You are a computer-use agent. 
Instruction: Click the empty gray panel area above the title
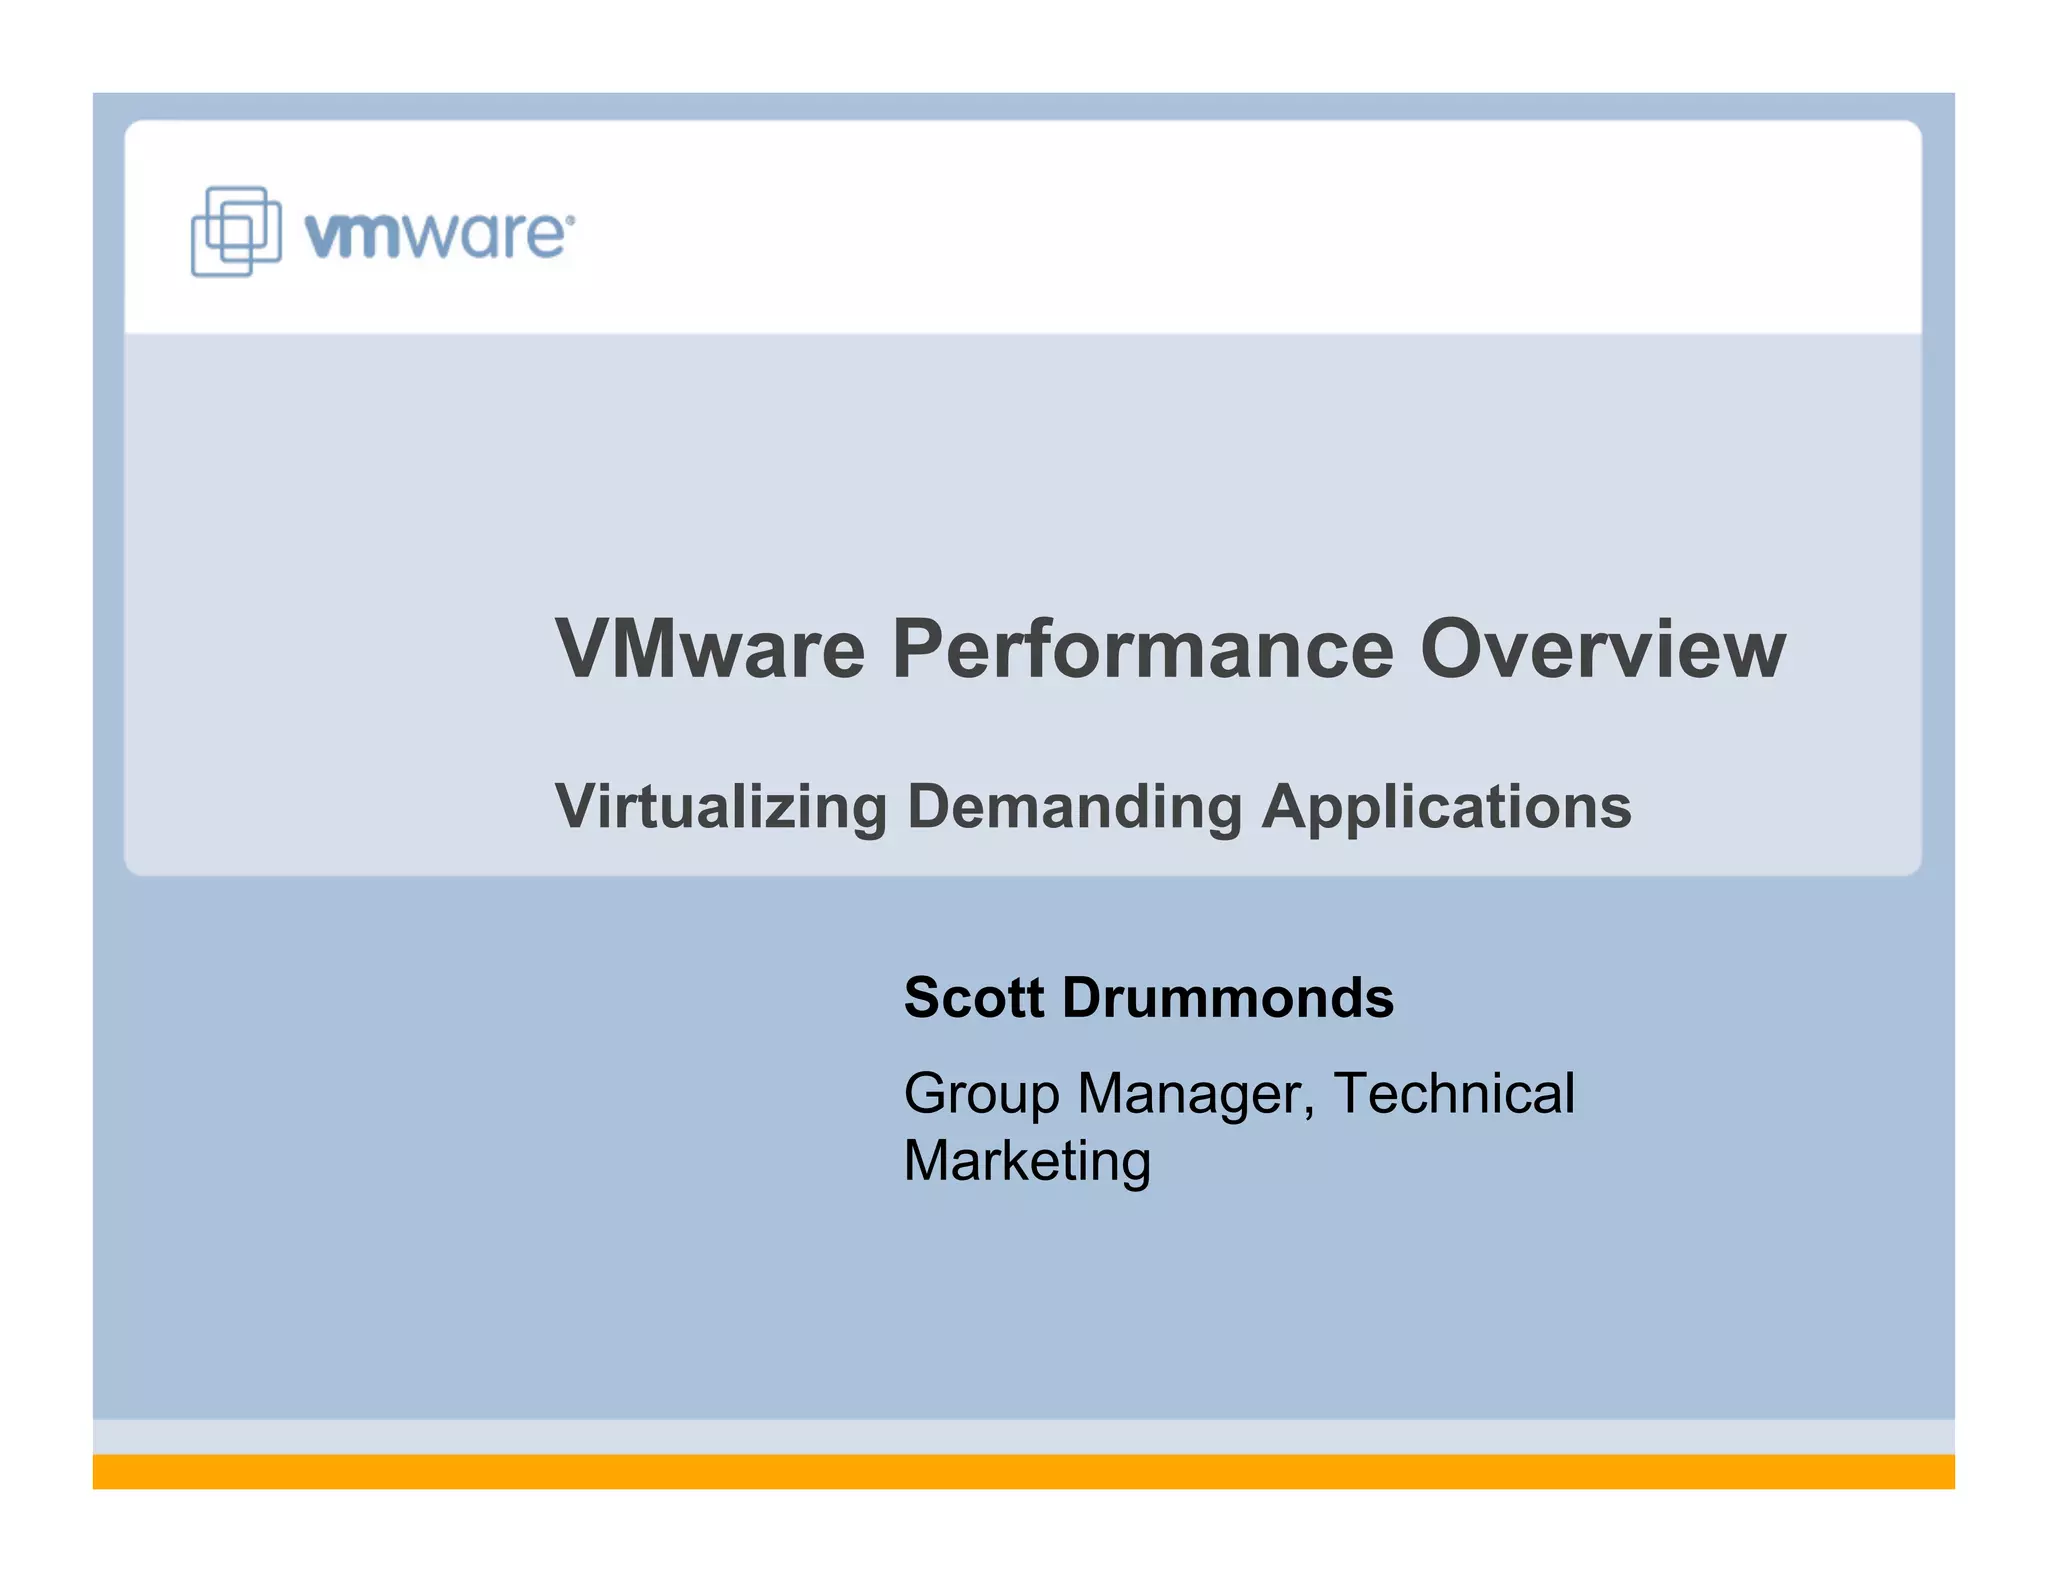point(1024,460)
